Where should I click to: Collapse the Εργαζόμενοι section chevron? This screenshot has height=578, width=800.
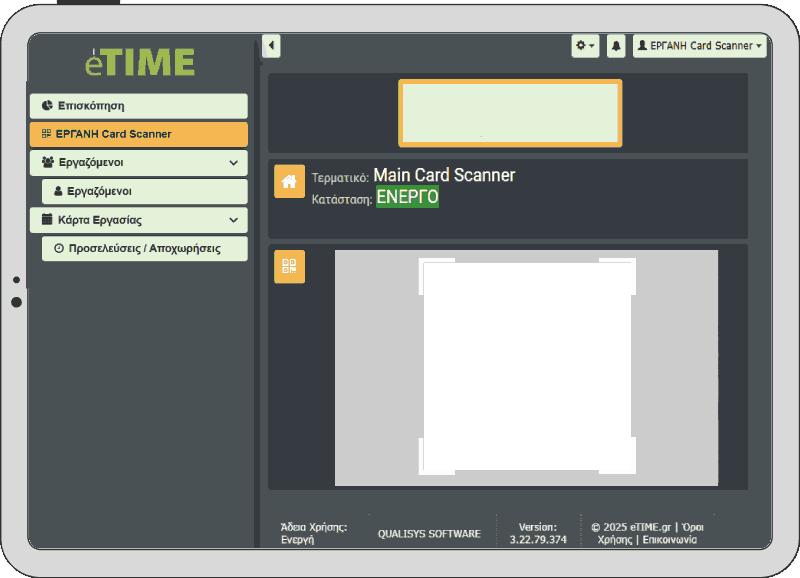(234, 163)
